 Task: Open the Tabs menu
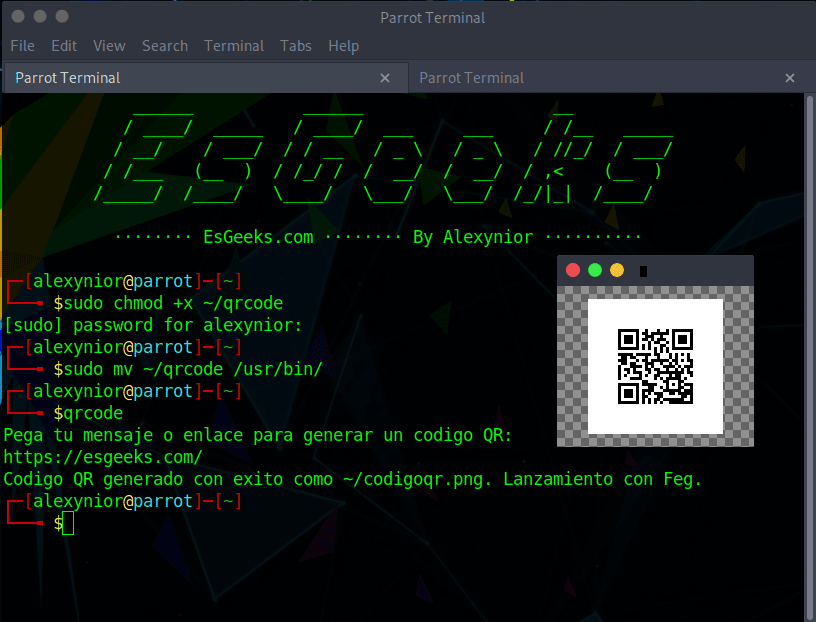[x=295, y=46]
